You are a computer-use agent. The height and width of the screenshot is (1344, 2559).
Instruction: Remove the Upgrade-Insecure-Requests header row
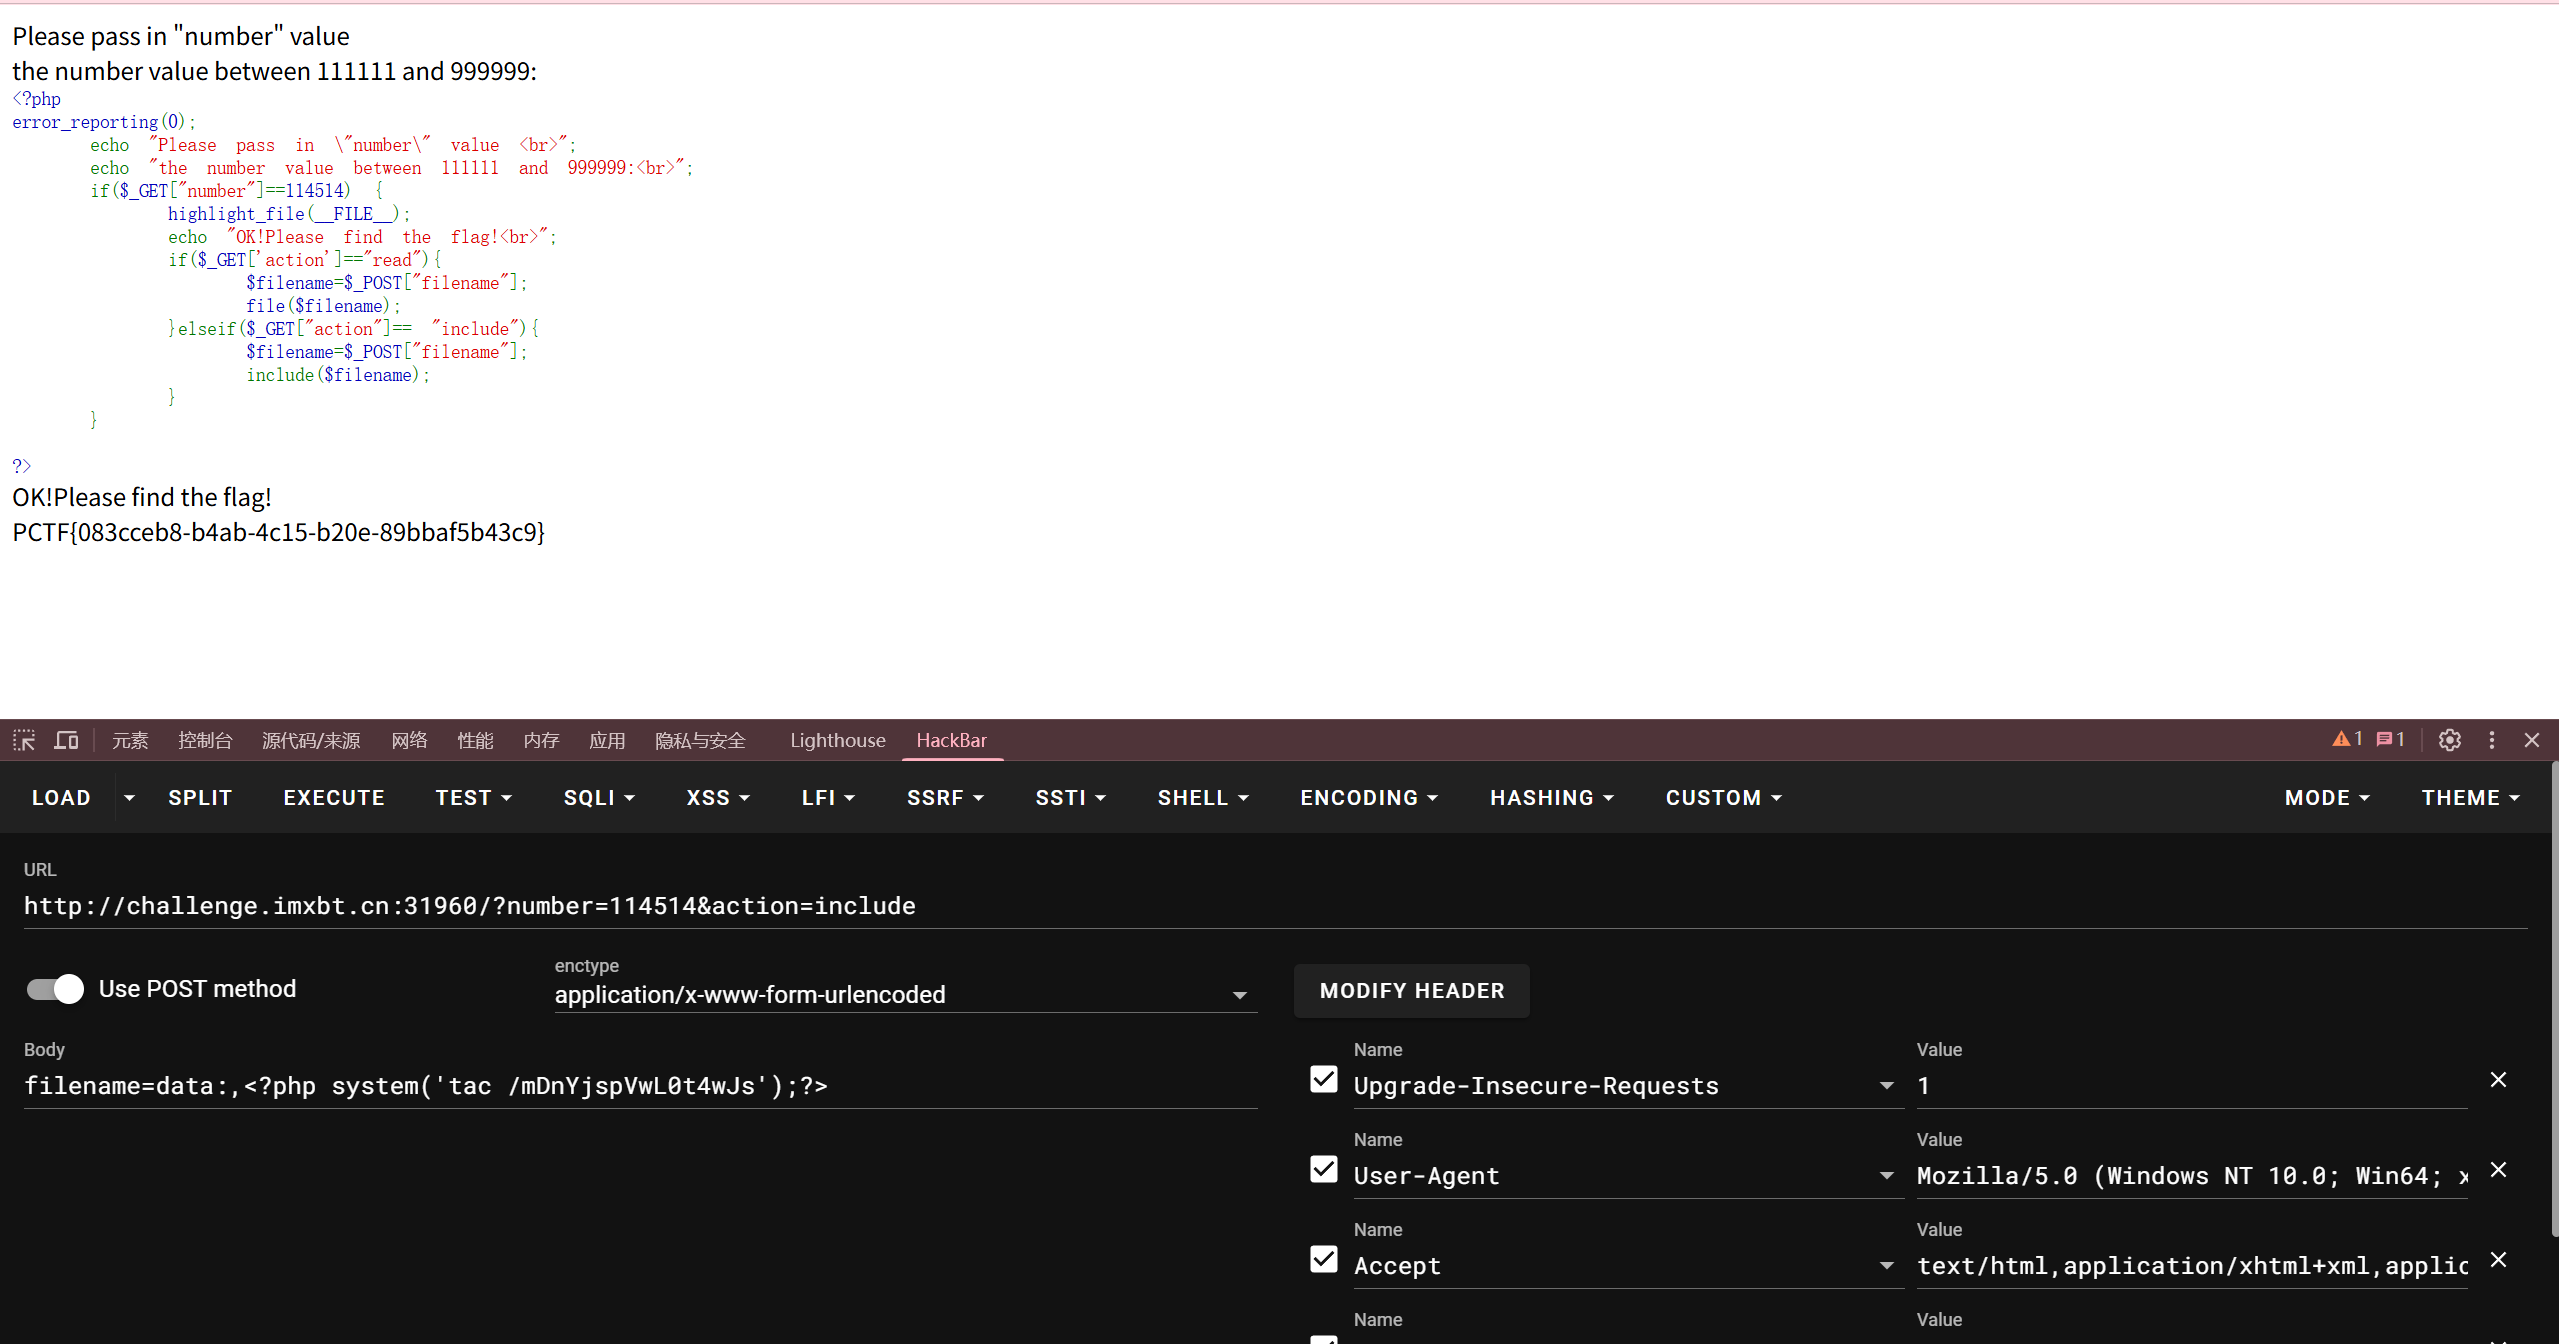pyautogui.click(x=2498, y=1080)
